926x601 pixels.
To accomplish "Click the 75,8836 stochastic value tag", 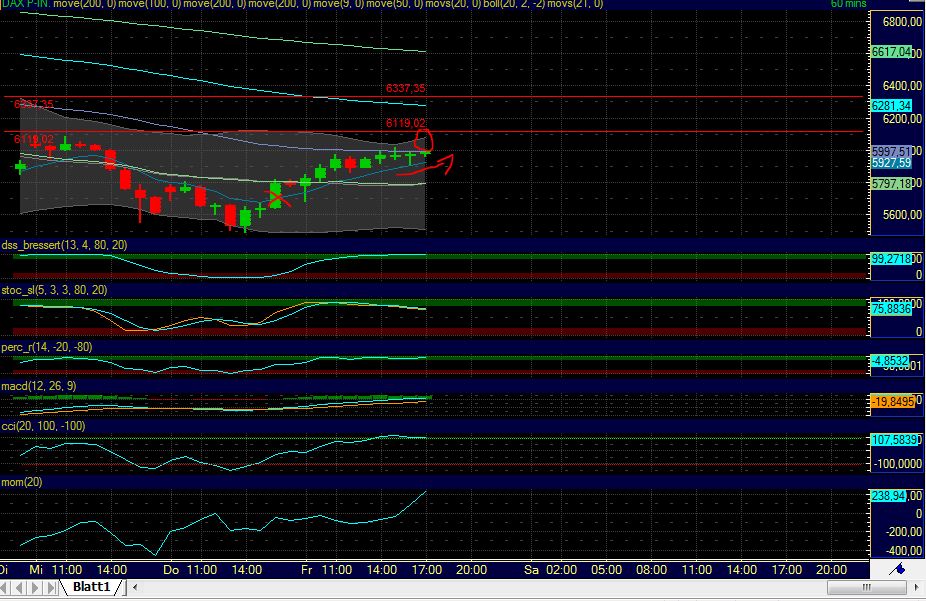I will [891, 309].
